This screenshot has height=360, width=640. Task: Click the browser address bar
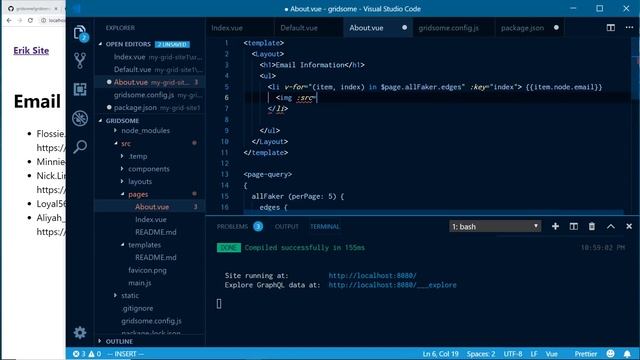tap(56, 20)
